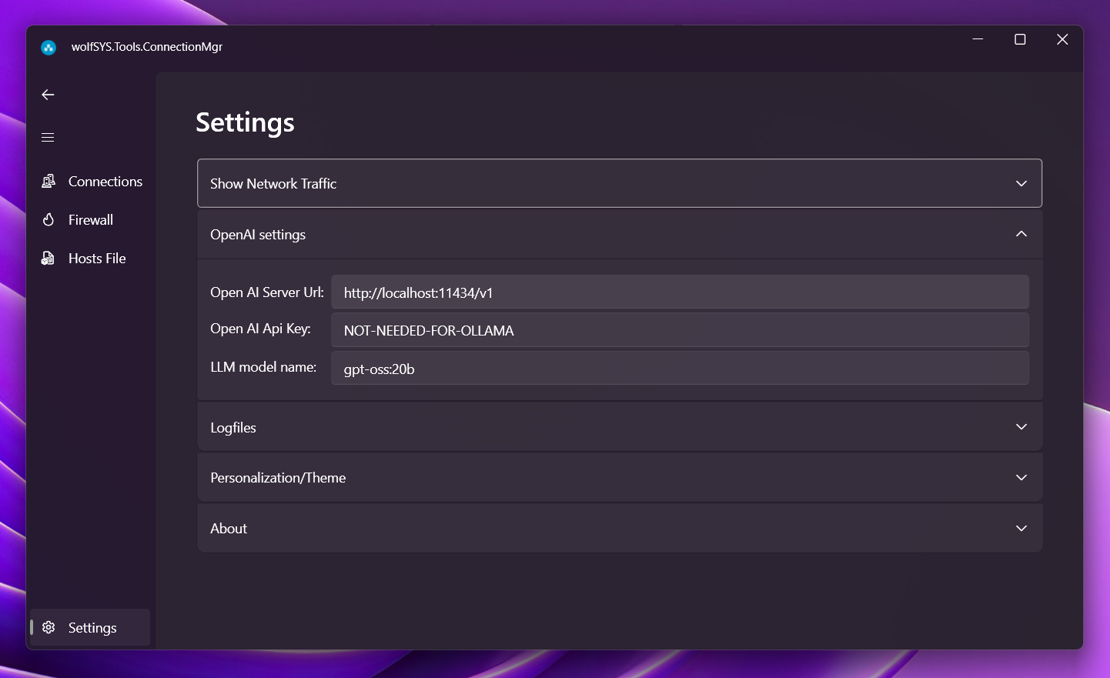Collapse the OpenAI settings section
The image size is (1110, 678).
1021,234
